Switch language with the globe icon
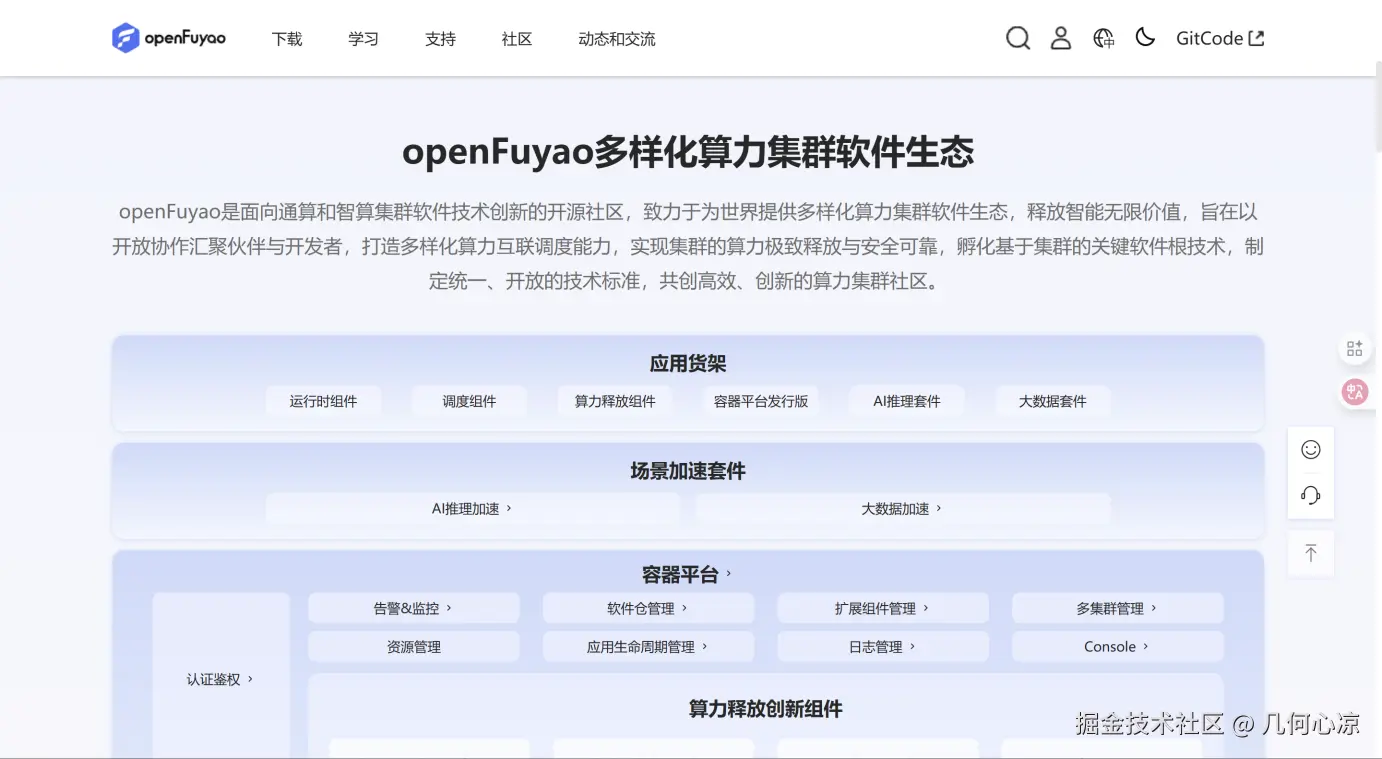The image size is (1382, 759). (x=1104, y=38)
